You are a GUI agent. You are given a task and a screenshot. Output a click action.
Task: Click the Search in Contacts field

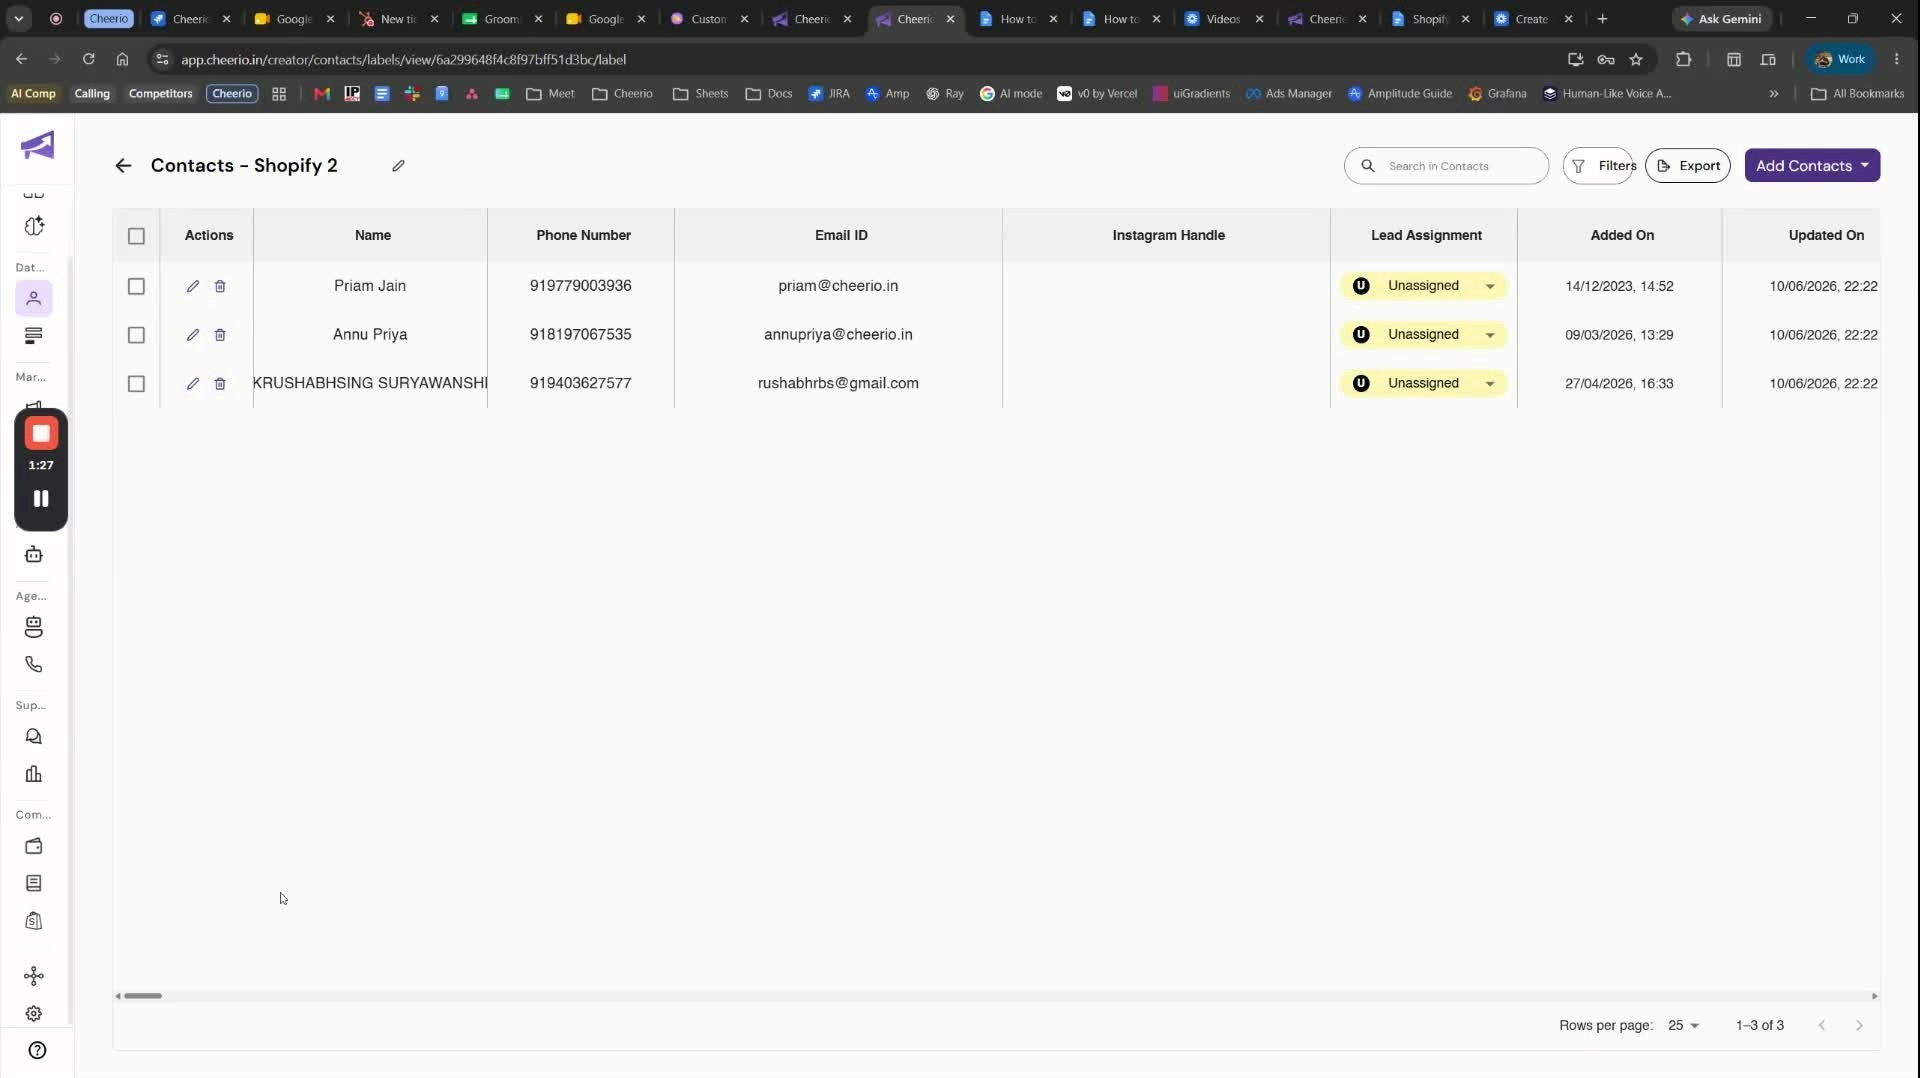click(1447, 166)
